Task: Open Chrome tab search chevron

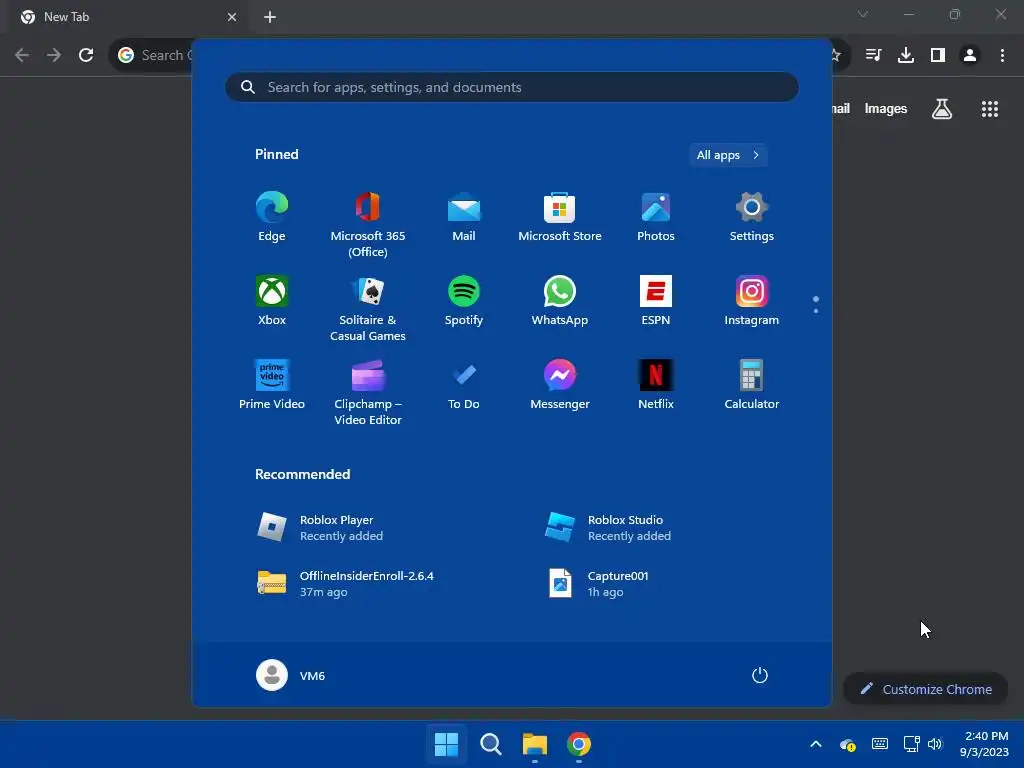Action: click(x=863, y=14)
